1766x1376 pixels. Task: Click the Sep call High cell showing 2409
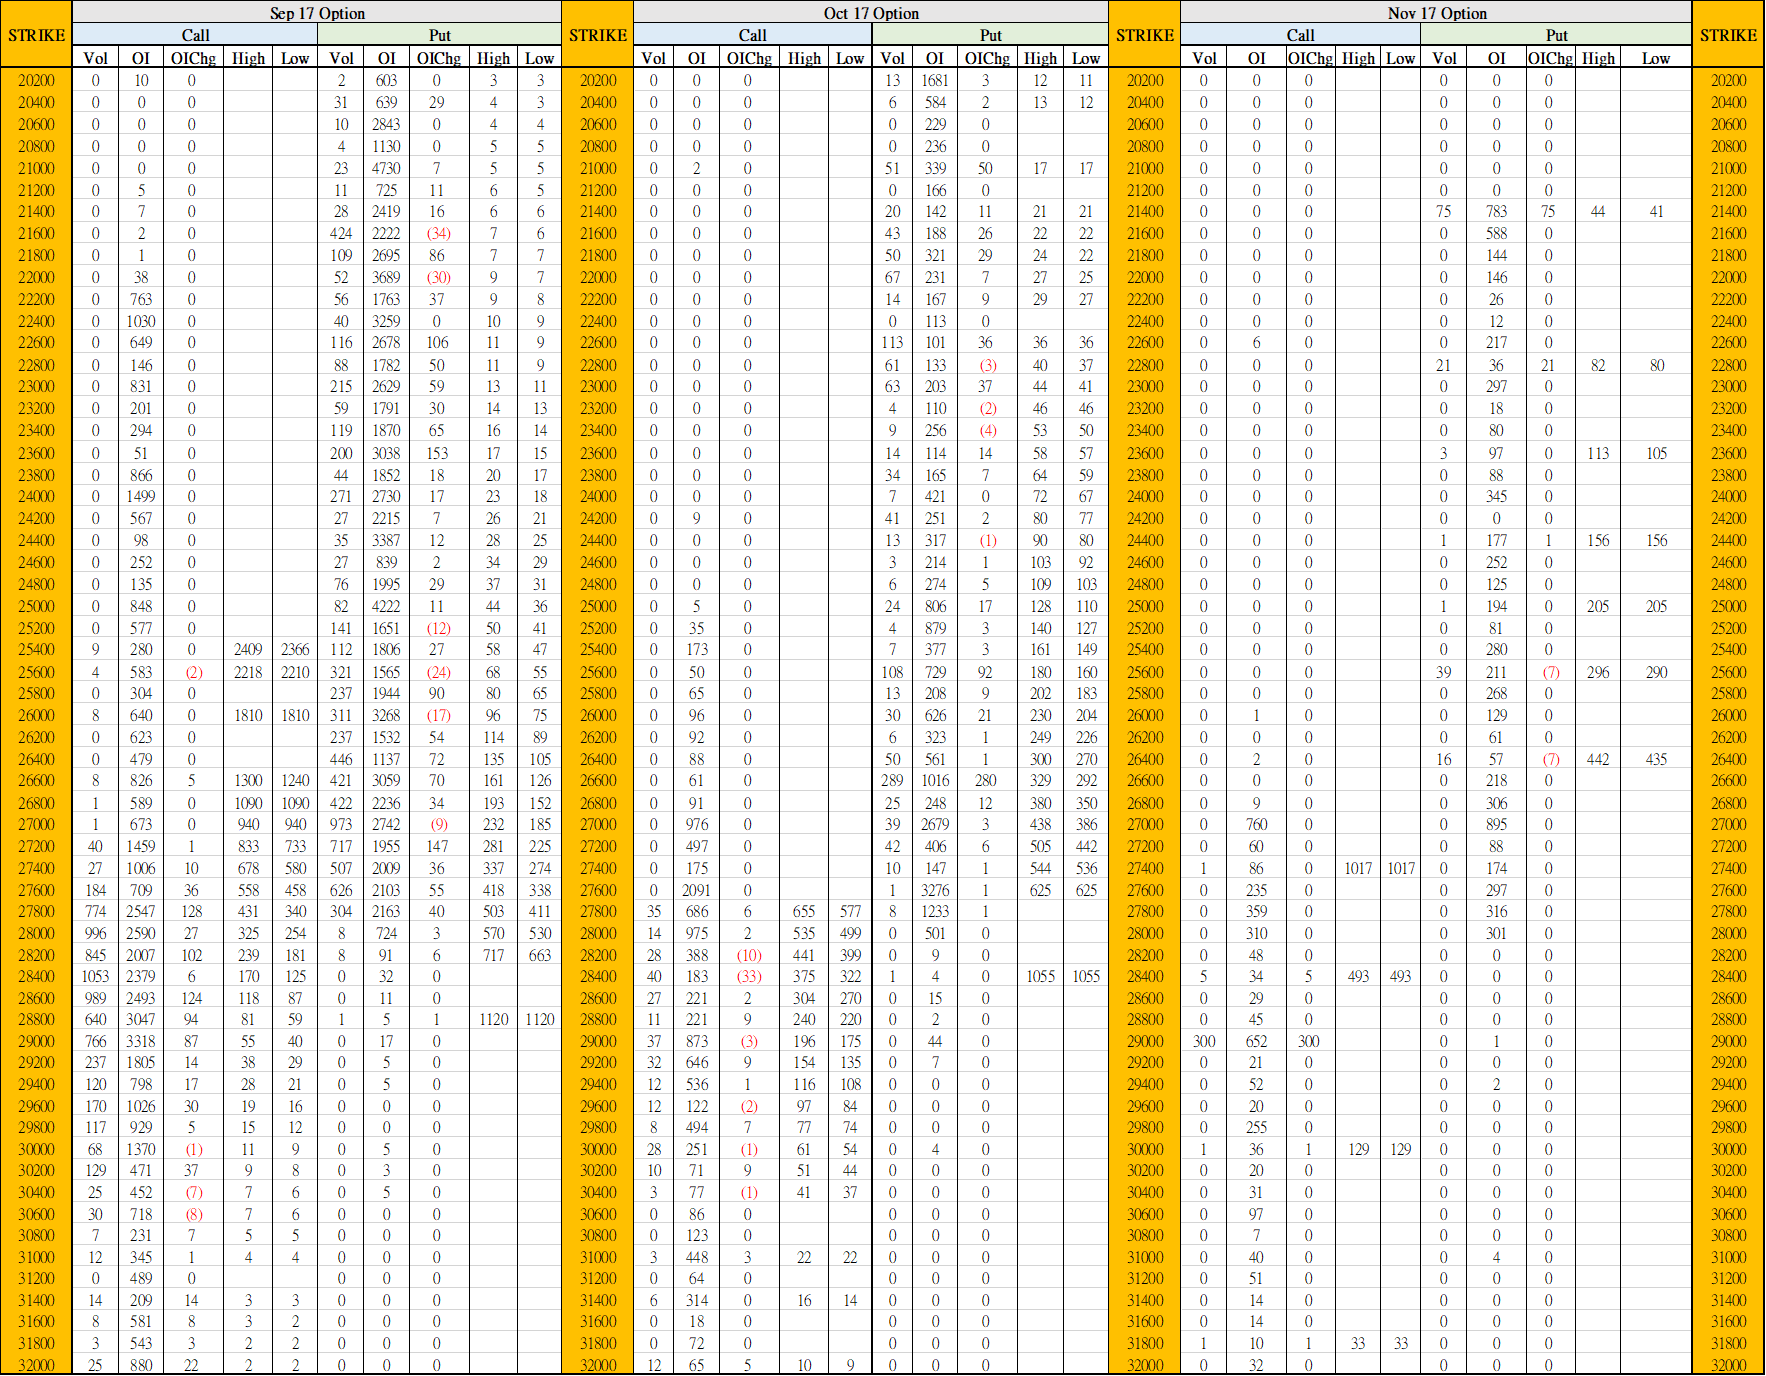248,650
